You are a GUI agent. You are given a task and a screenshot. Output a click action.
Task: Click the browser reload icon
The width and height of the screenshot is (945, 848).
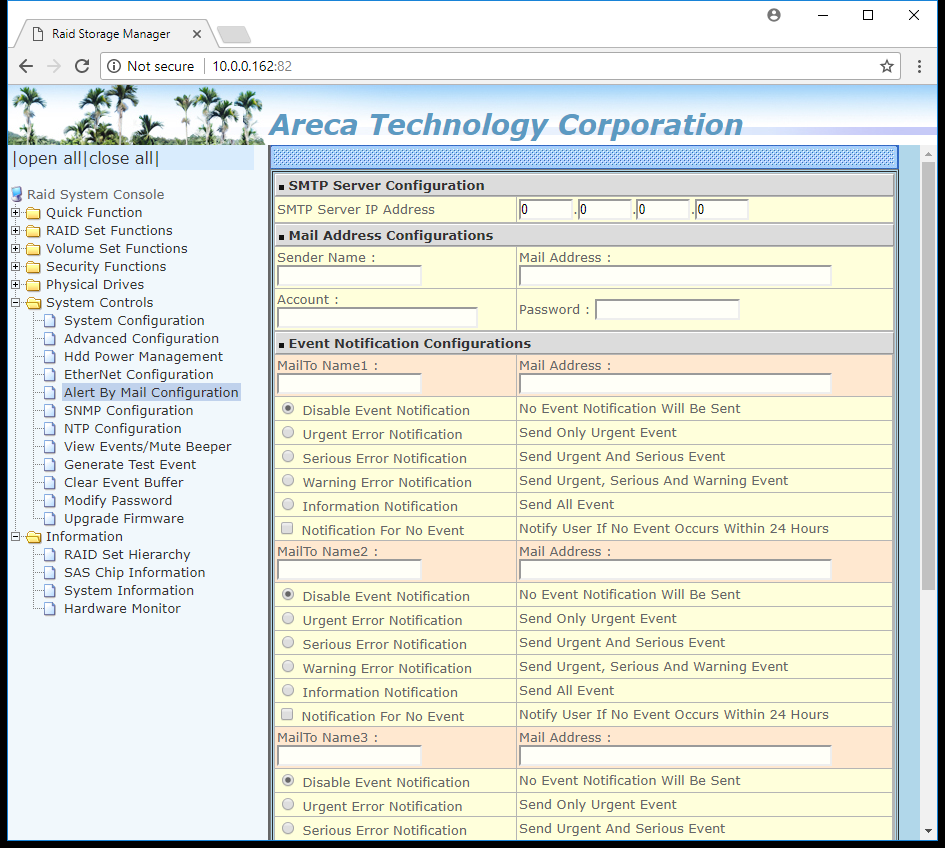click(82, 66)
